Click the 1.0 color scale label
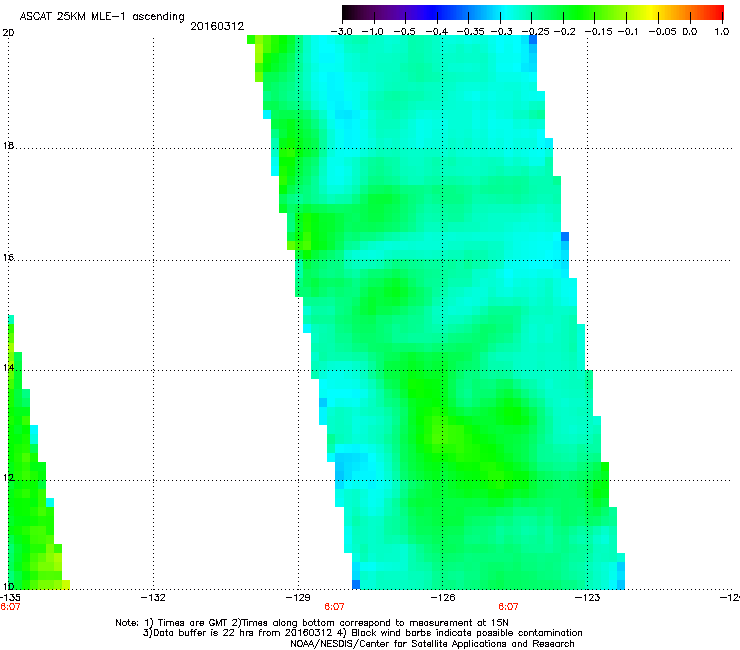 point(722,32)
